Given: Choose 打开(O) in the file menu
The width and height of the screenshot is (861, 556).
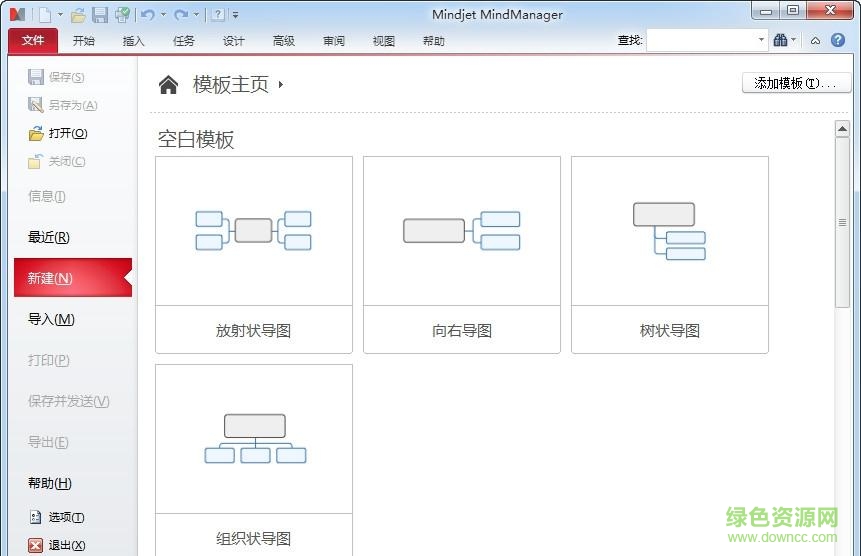Looking at the screenshot, I should pyautogui.click(x=58, y=133).
